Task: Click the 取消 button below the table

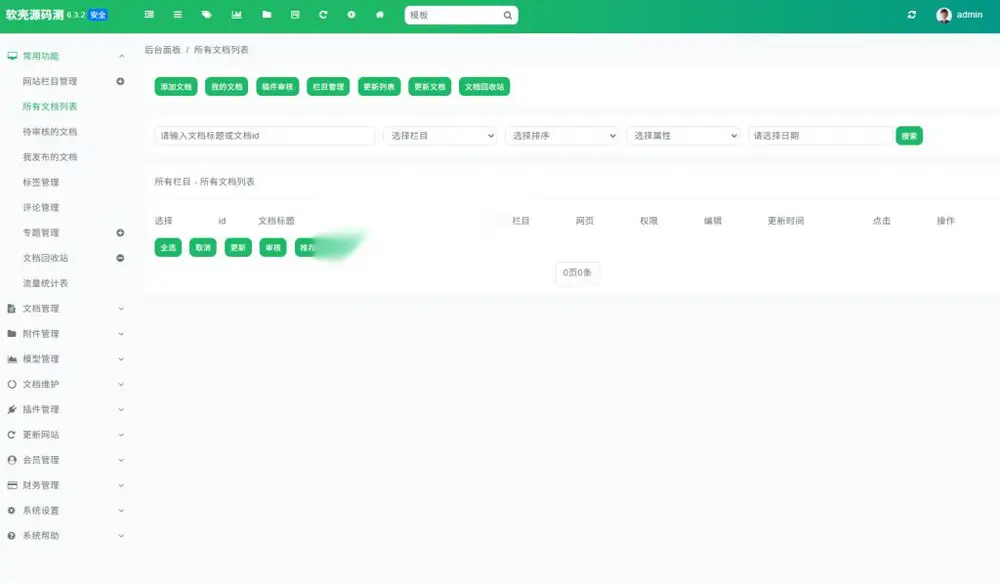Action: [x=203, y=247]
